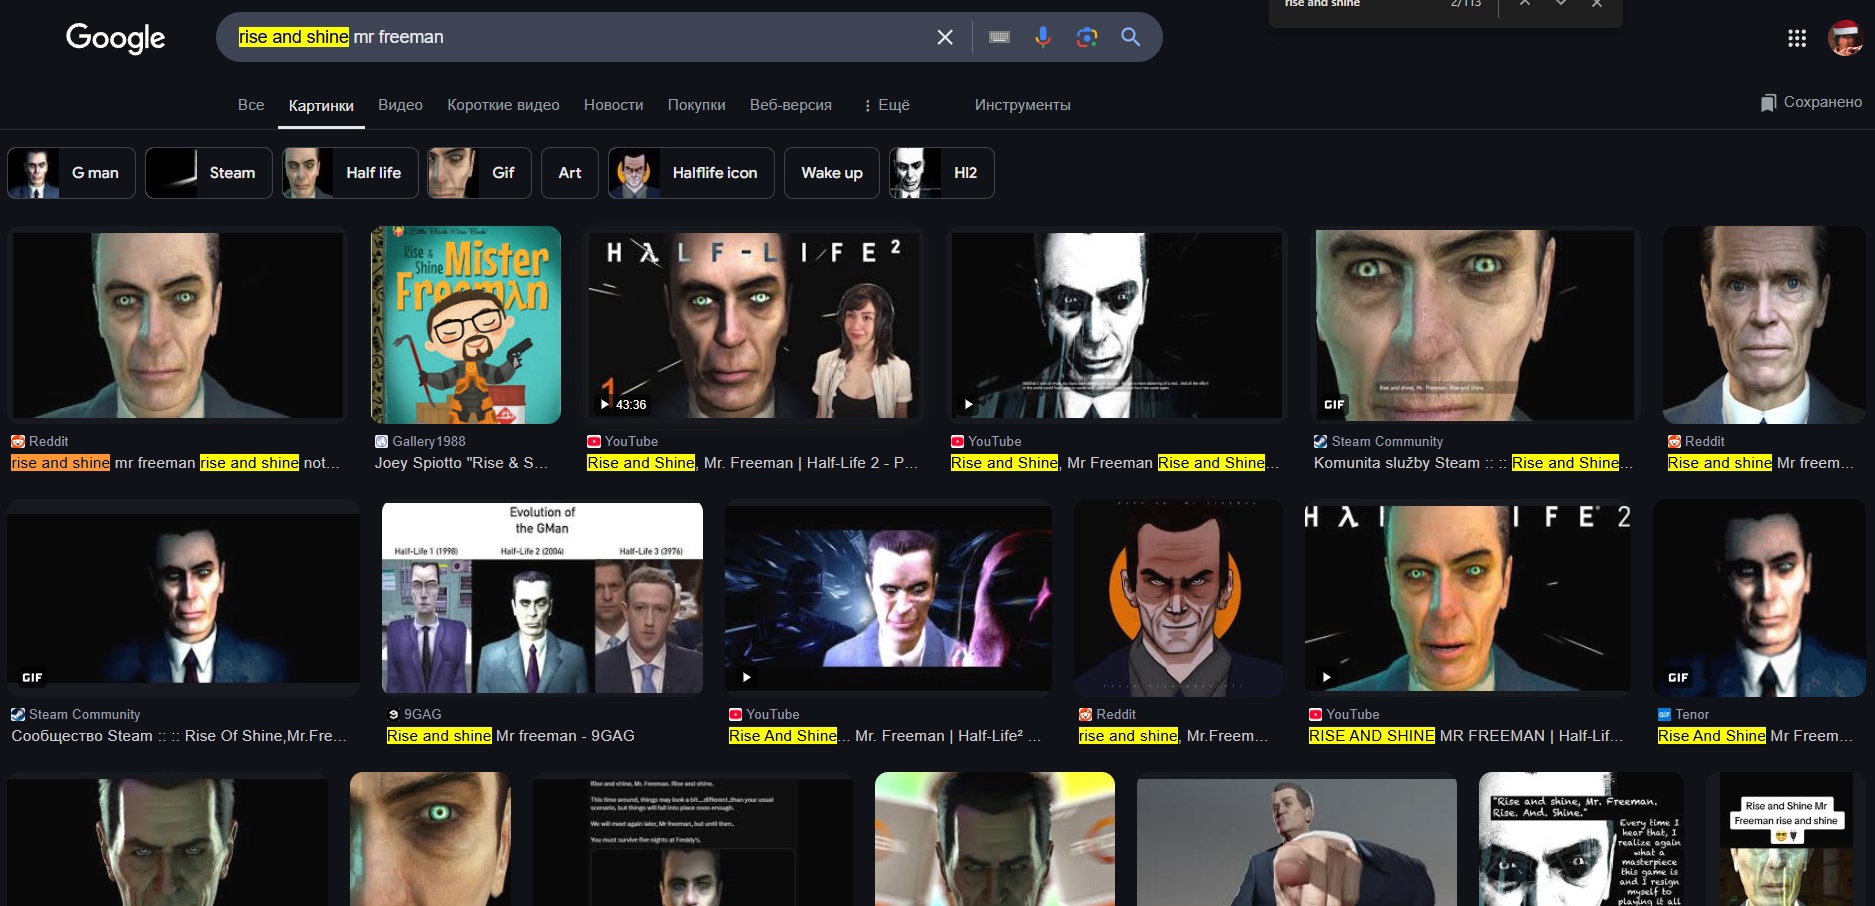Open the 43:36 Half-Life 2 video thumbnail
1875x906 pixels.
pyautogui.click(x=753, y=325)
